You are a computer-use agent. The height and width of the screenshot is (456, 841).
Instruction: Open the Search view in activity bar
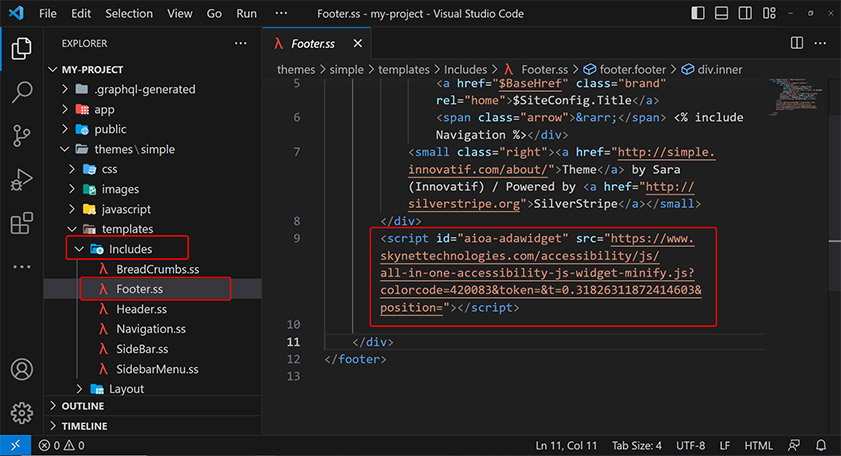[21, 92]
